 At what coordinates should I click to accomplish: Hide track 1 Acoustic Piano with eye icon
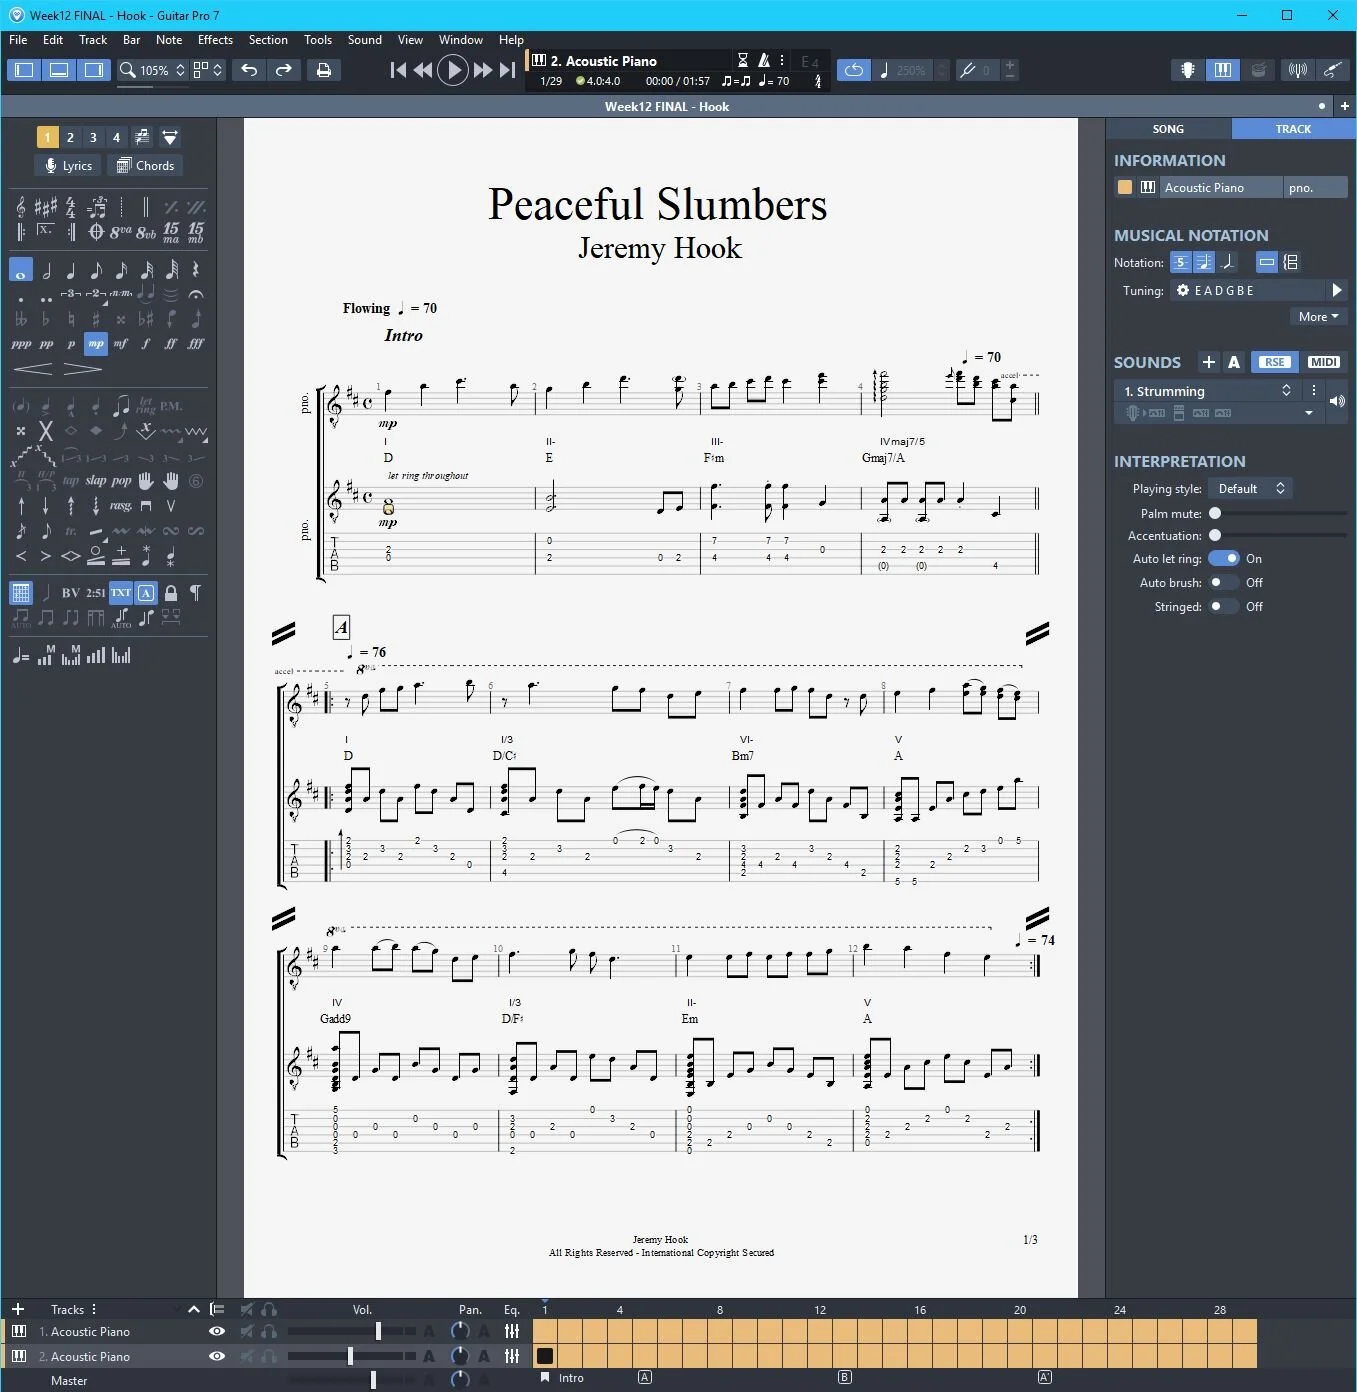[216, 1332]
